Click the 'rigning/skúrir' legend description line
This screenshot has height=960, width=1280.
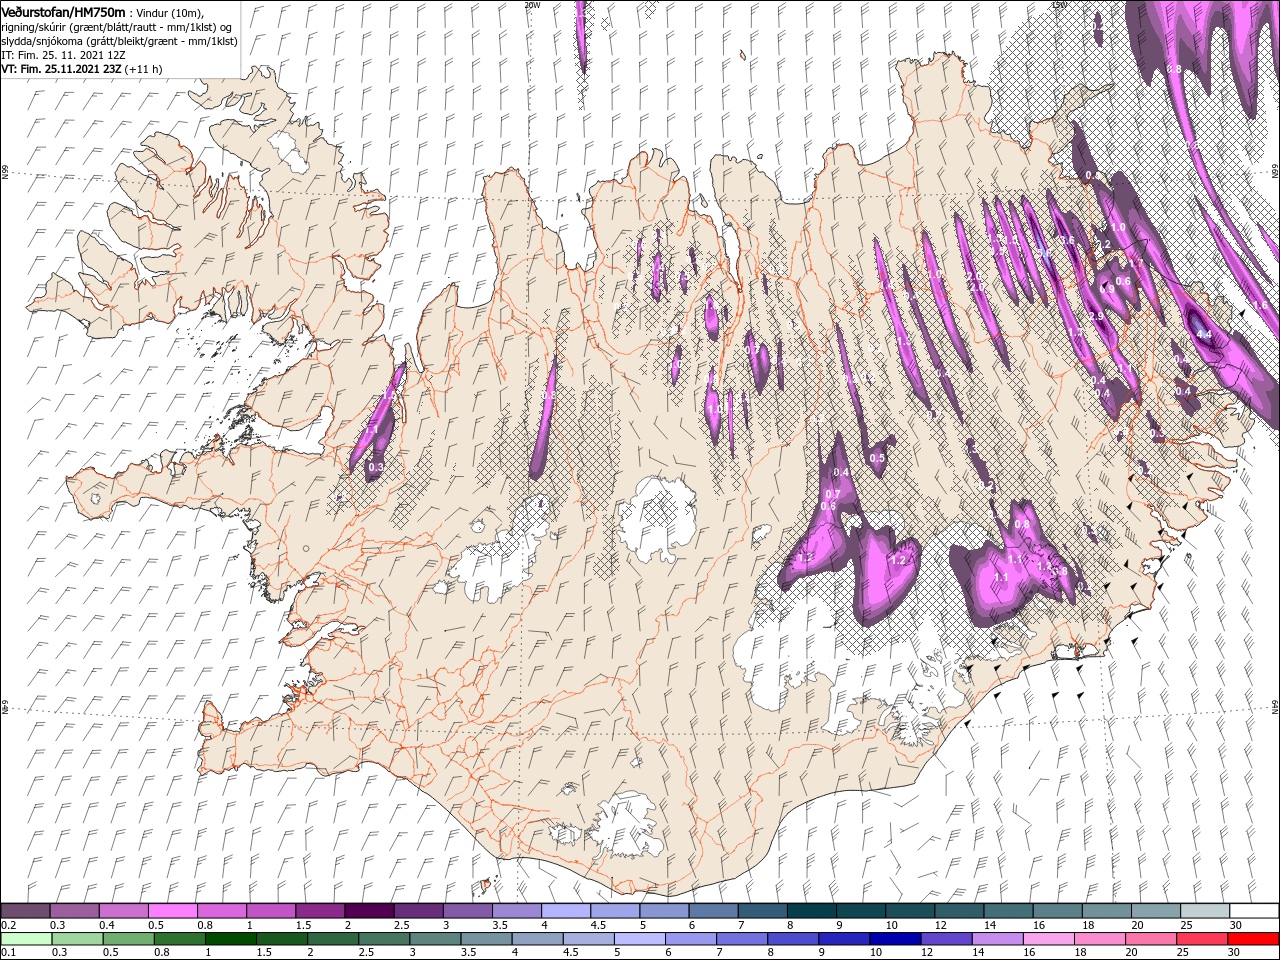pos(118,27)
